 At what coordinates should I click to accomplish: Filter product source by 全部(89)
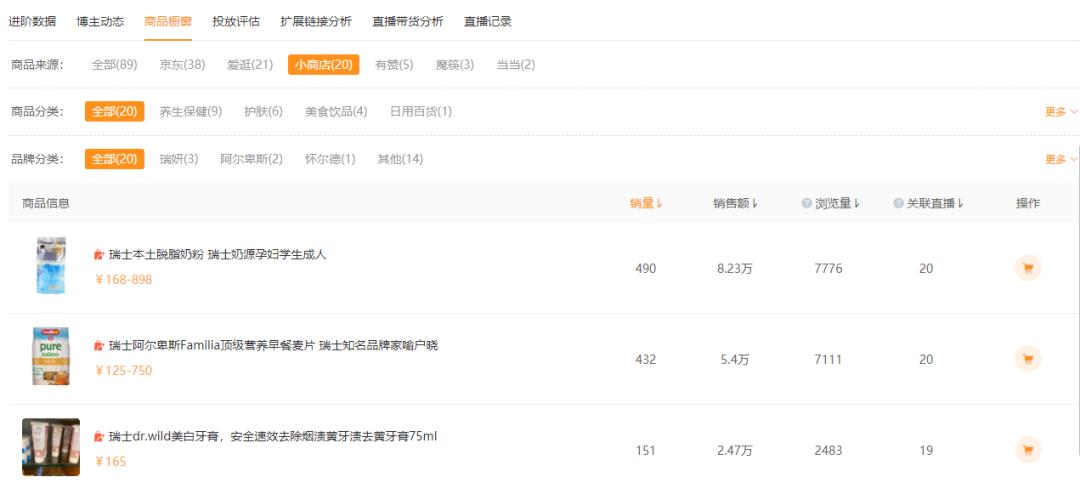point(114,65)
